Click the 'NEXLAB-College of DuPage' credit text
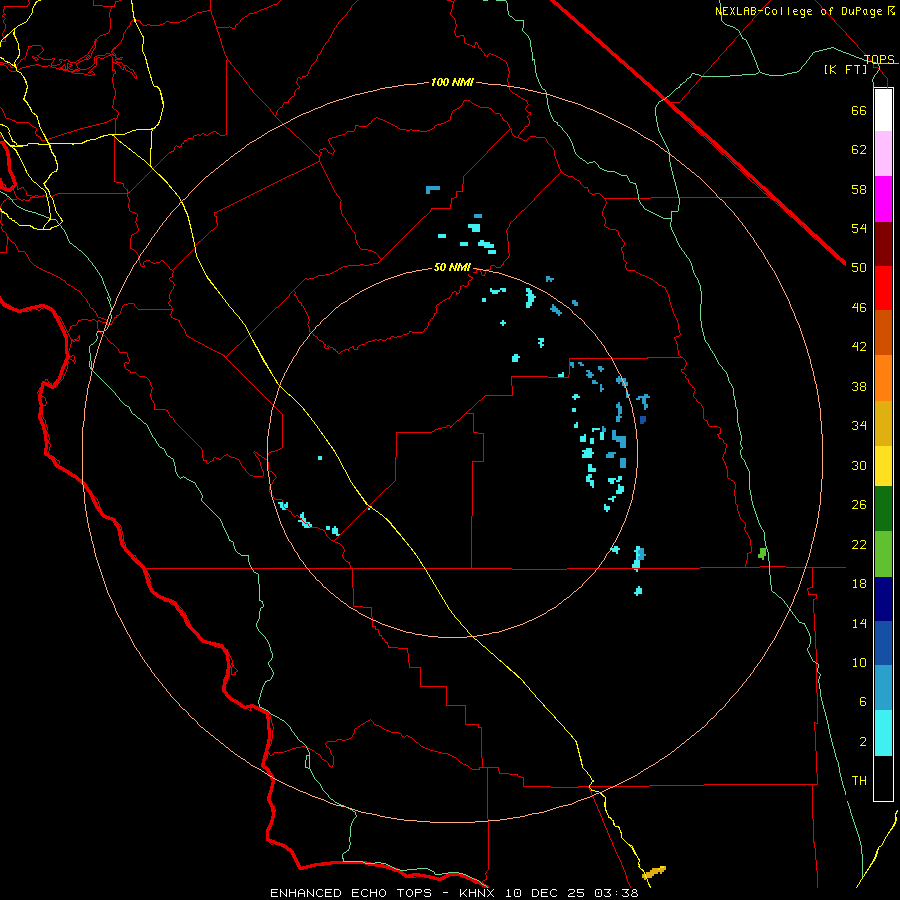This screenshot has height=900, width=900. click(800, 11)
